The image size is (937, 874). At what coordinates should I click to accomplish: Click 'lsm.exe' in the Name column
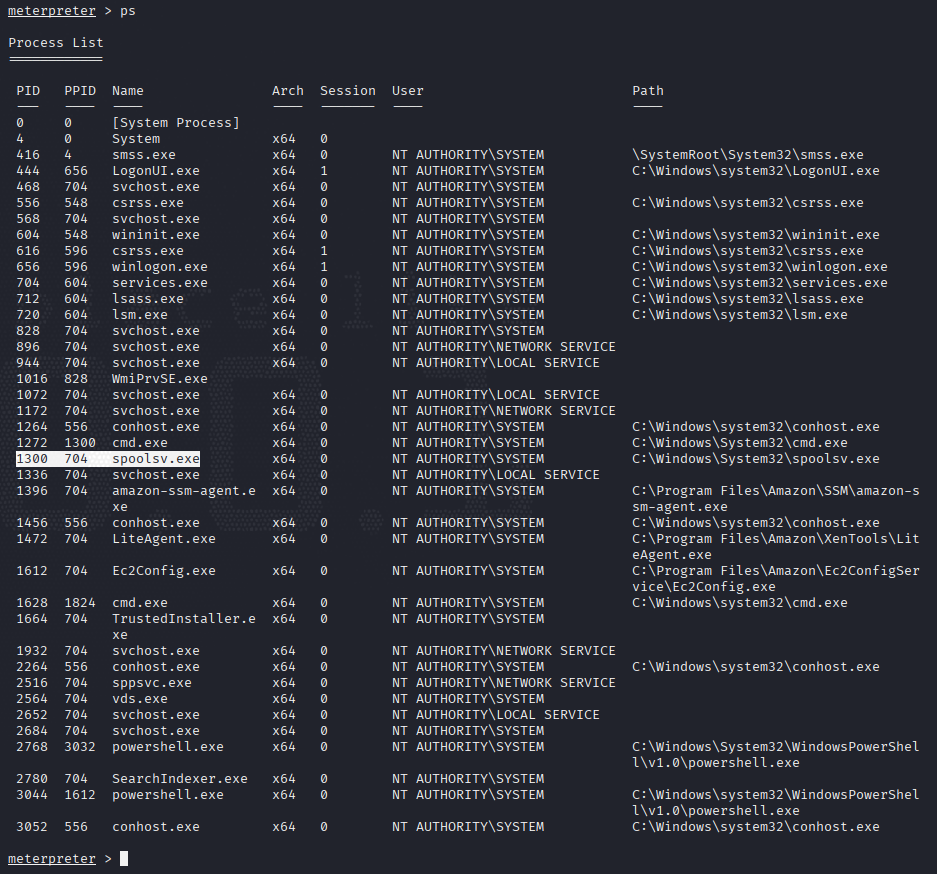(x=140, y=315)
